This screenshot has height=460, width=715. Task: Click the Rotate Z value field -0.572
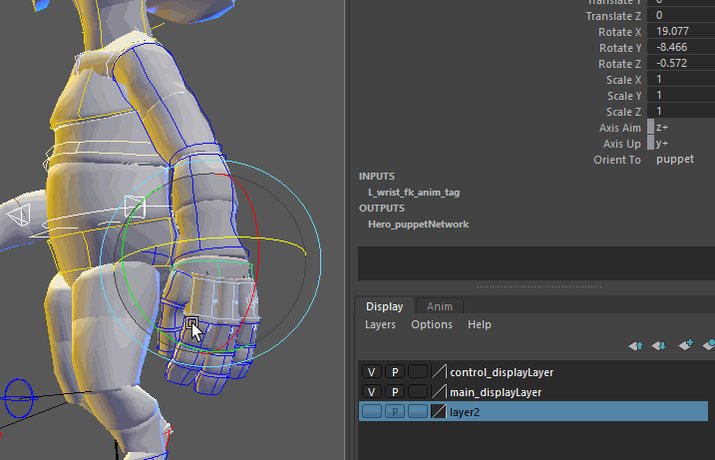click(x=681, y=63)
